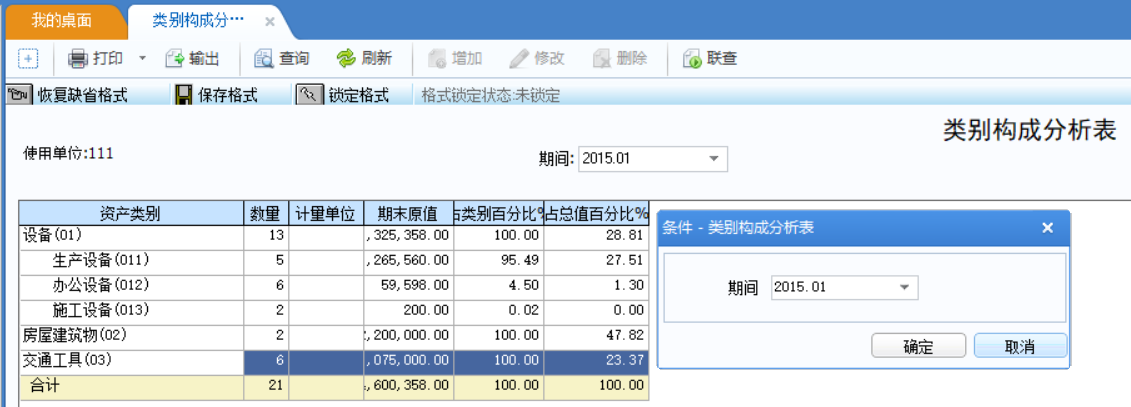Screen dimensions: 1131x407
Task: Click the 保存格式 floppy disk icon
Action: [x=184, y=95]
